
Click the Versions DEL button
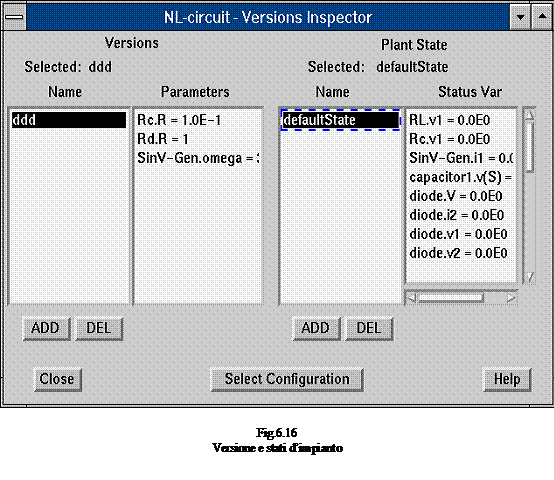tap(99, 328)
